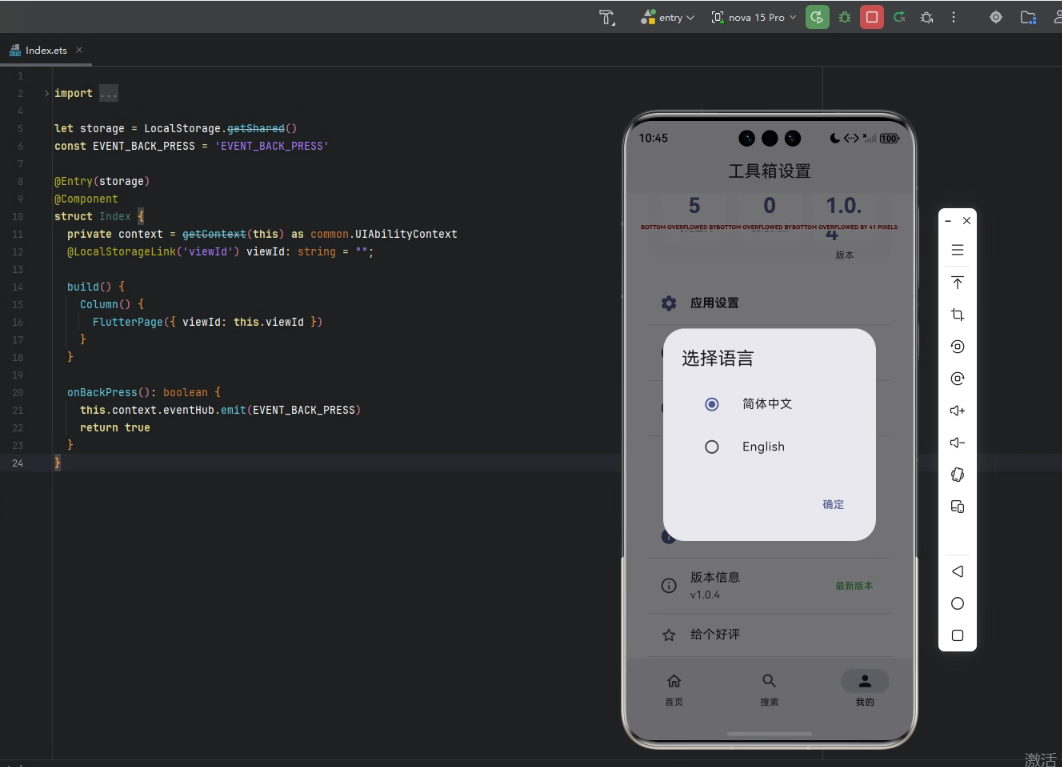Click the 应用设置 section heading

coord(714,303)
